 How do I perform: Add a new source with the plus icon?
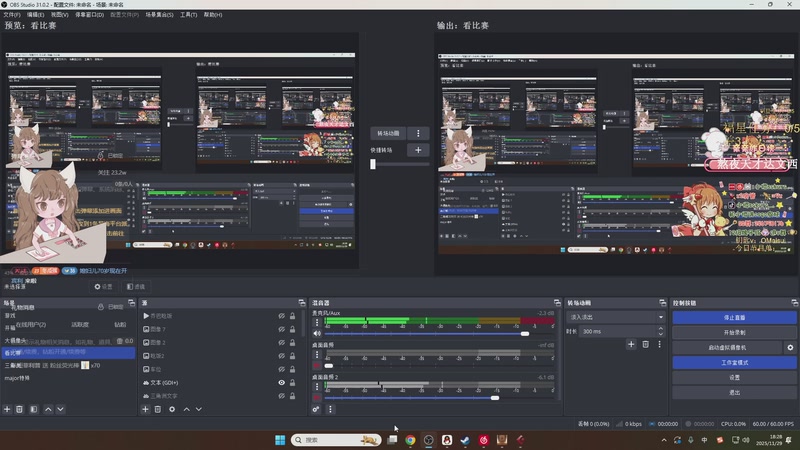click(145, 409)
